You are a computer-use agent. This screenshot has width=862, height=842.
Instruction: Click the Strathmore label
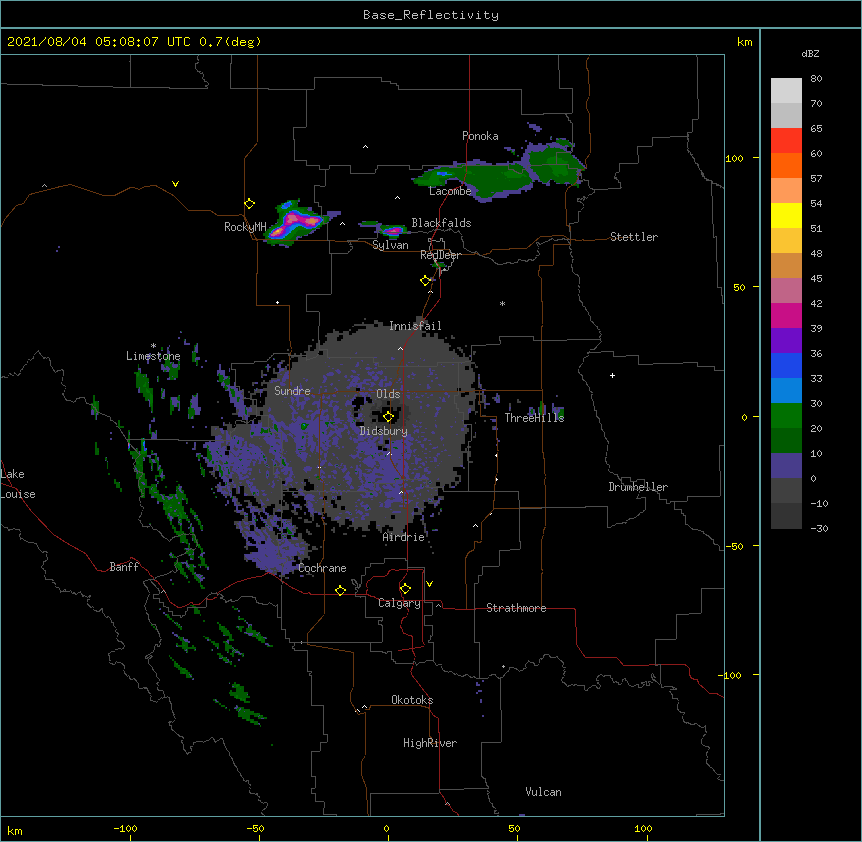(x=516, y=608)
